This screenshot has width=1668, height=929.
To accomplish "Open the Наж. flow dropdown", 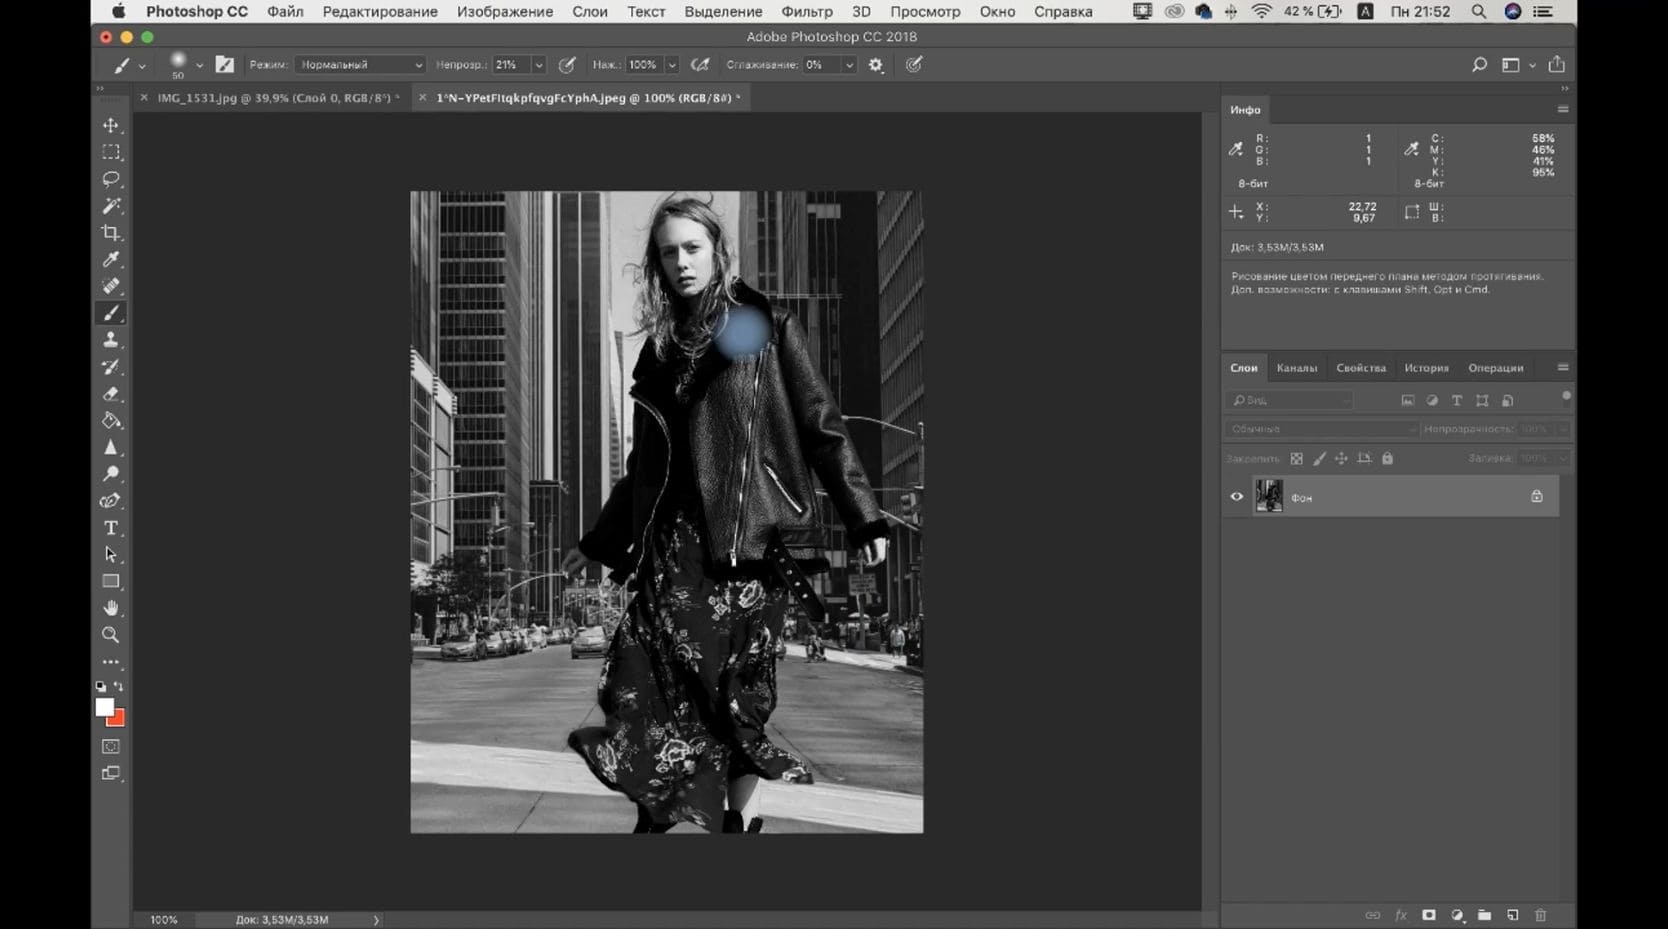I will click(x=672, y=65).
